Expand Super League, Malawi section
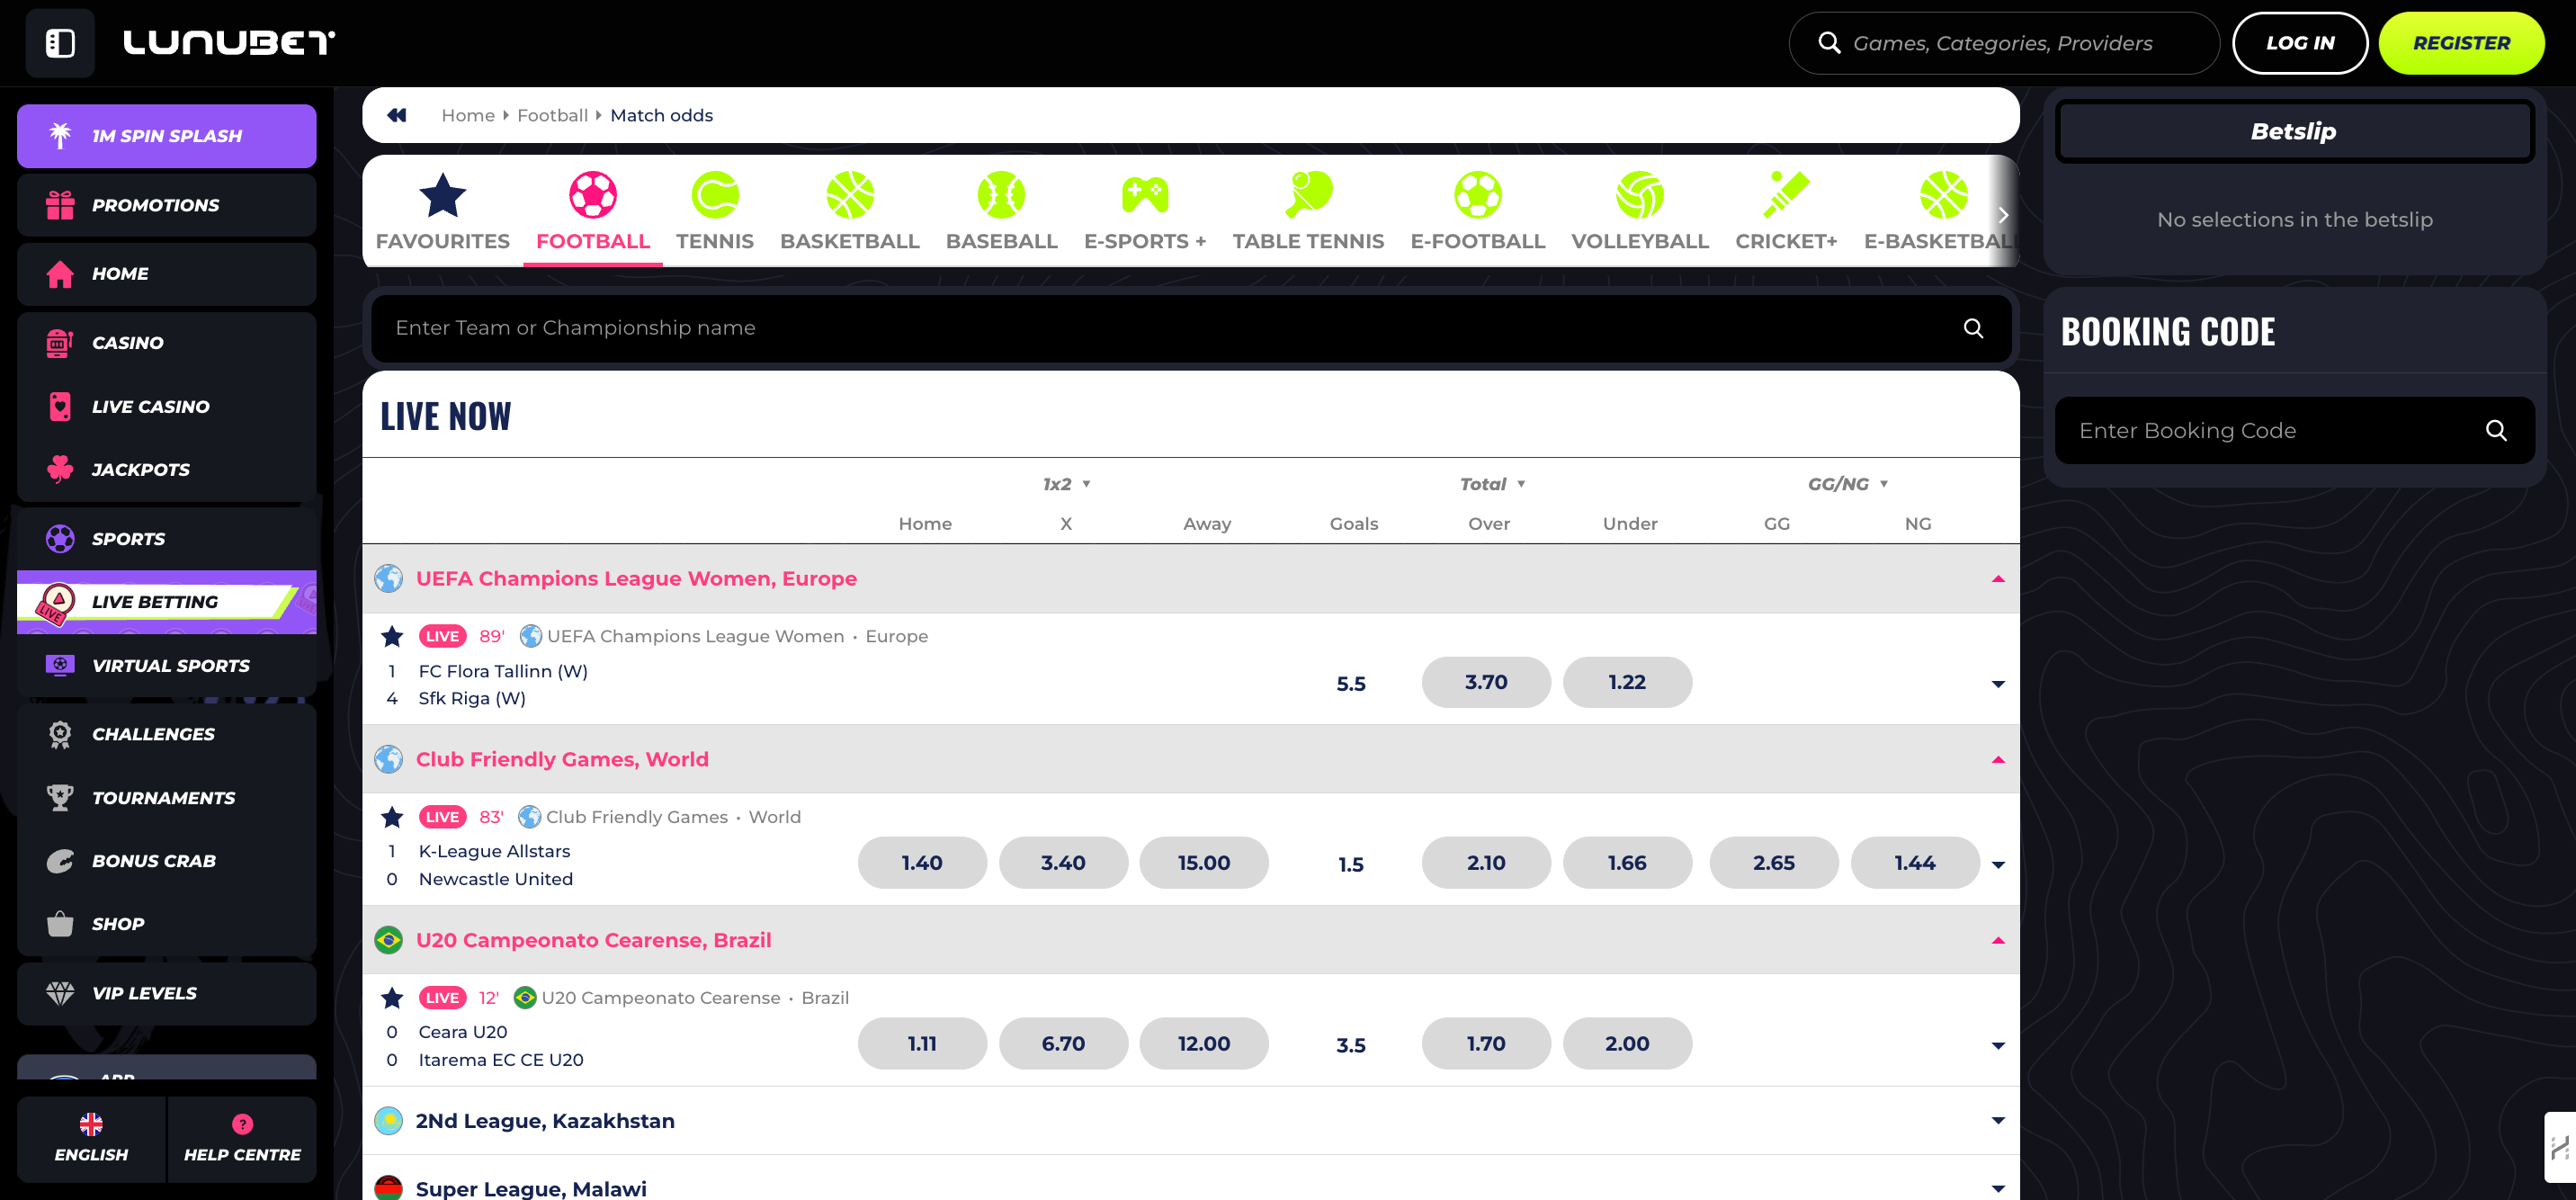Image resolution: width=2576 pixels, height=1200 pixels. [x=1998, y=1189]
